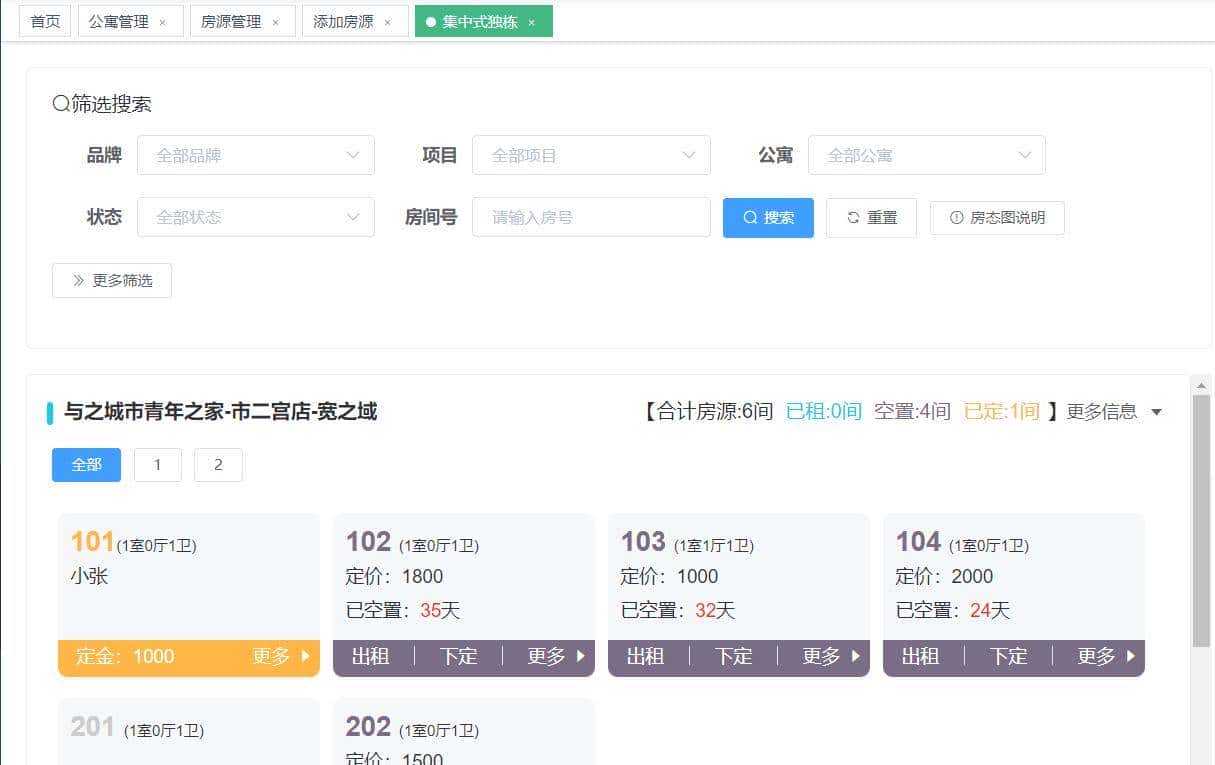Image resolution: width=1215 pixels, height=765 pixels.
Task: Click the green dot icon on 集中式独栋 tab
Action: (x=429, y=20)
